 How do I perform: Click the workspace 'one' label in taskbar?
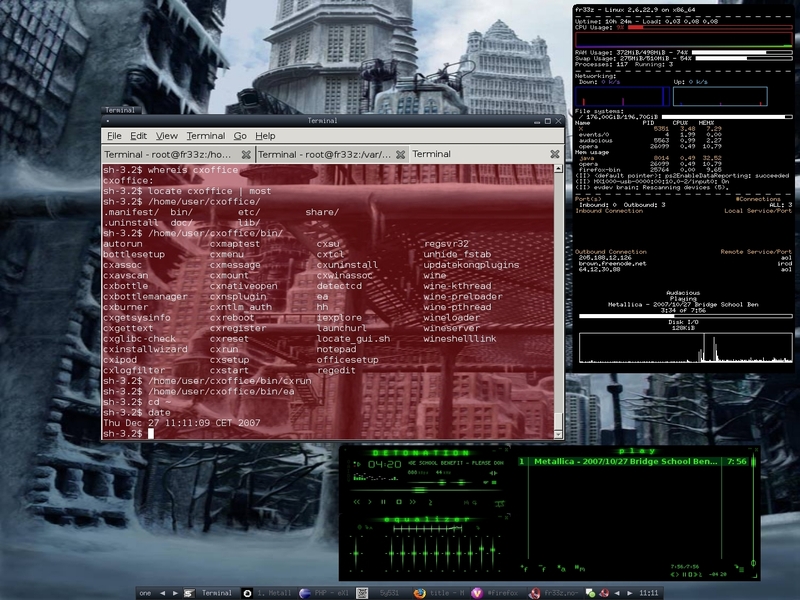tap(145, 593)
